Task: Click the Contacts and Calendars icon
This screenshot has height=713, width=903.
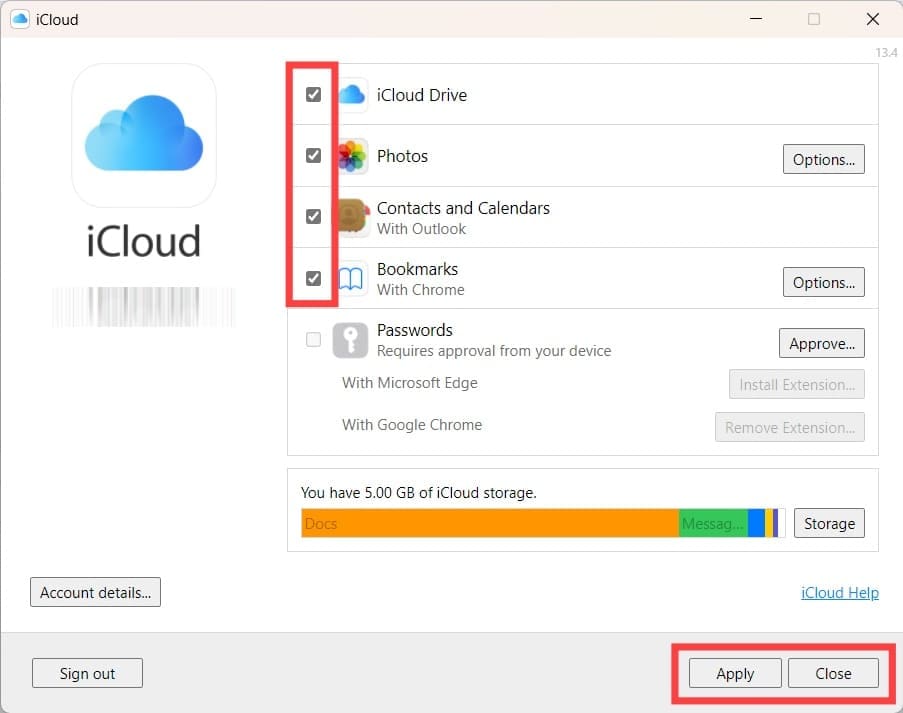Action: point(352,217)
